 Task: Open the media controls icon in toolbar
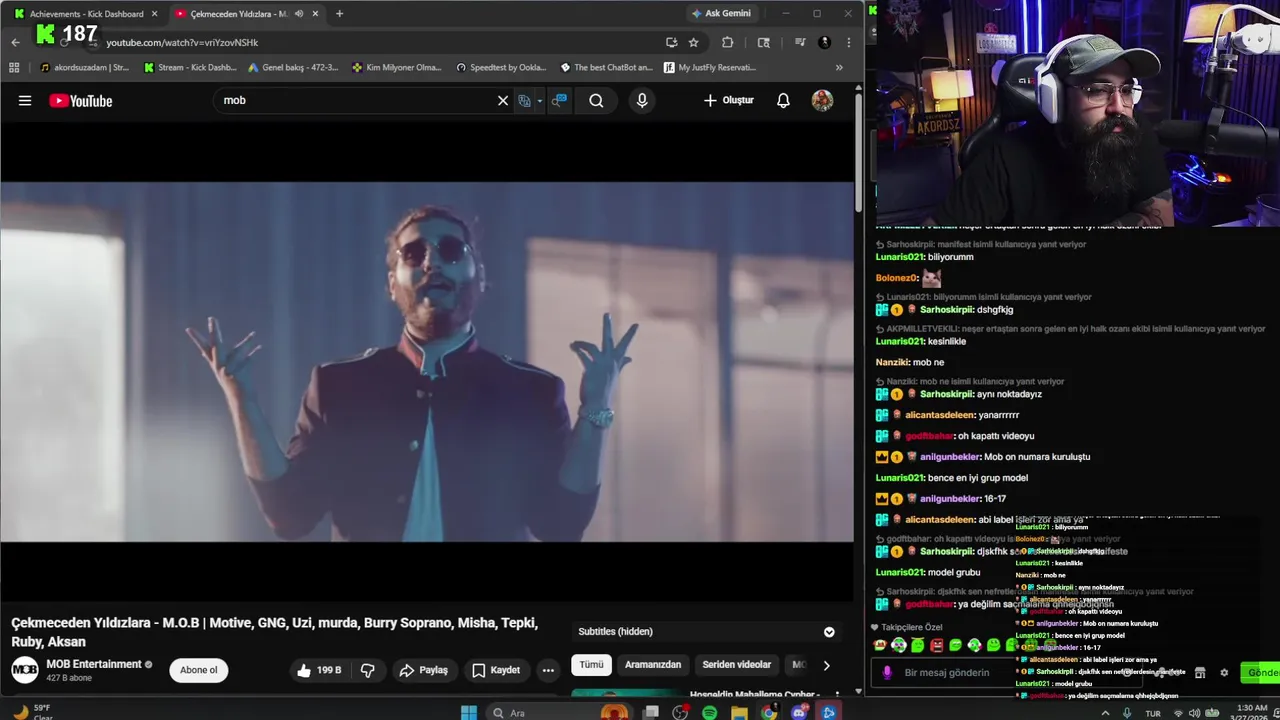800,42
